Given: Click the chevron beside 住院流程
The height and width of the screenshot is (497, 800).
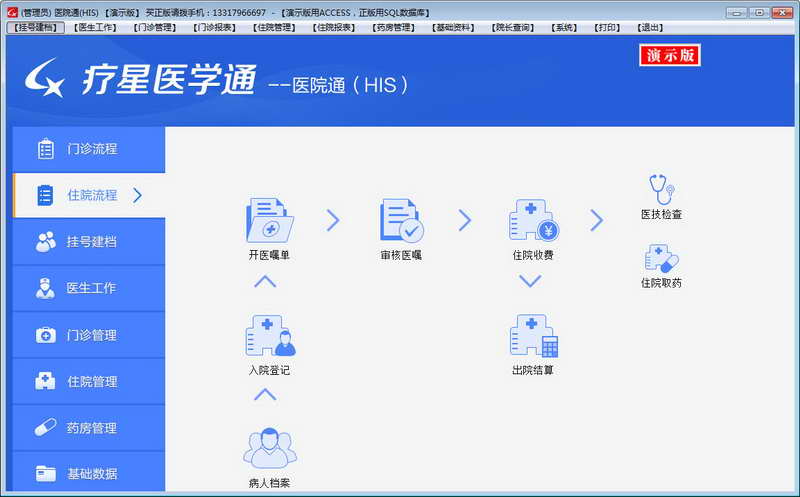Looking at the screenshot, I should tap(137, 195).
